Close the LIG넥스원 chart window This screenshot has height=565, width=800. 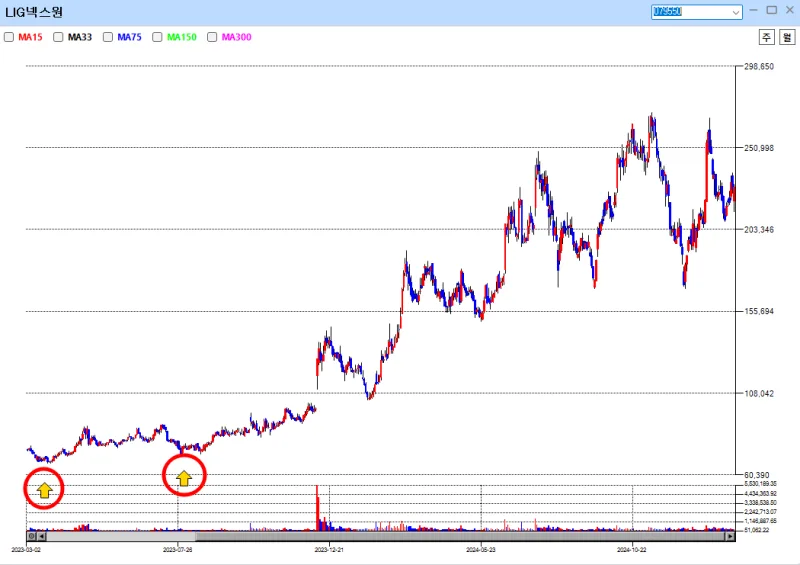click(789, 10)
